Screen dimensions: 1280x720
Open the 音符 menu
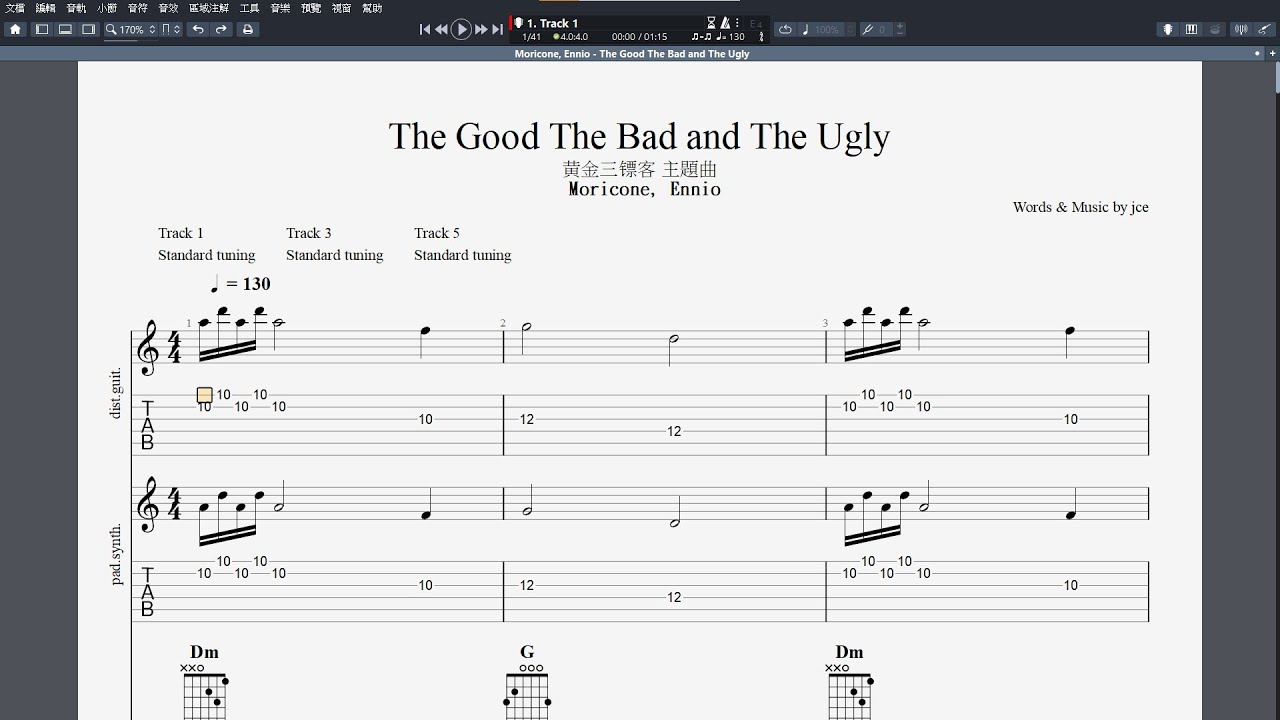[138, 8]
